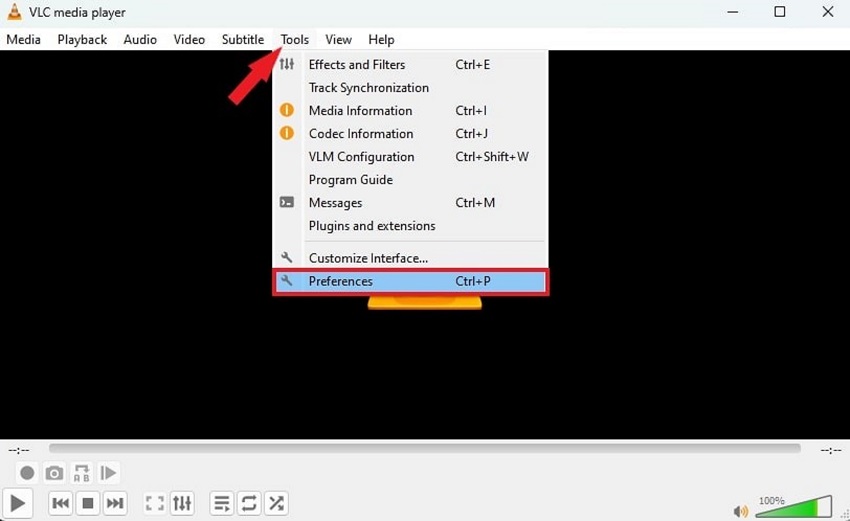Viewport: 850px width, 521px height.
Task: Mute audio via speaker icon
Action: pyautogui.click(x=740, y=511)
